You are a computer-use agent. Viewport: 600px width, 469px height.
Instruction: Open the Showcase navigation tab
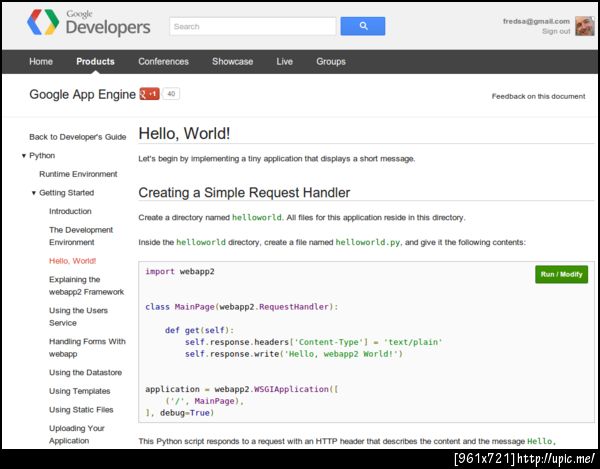point(233,62)
